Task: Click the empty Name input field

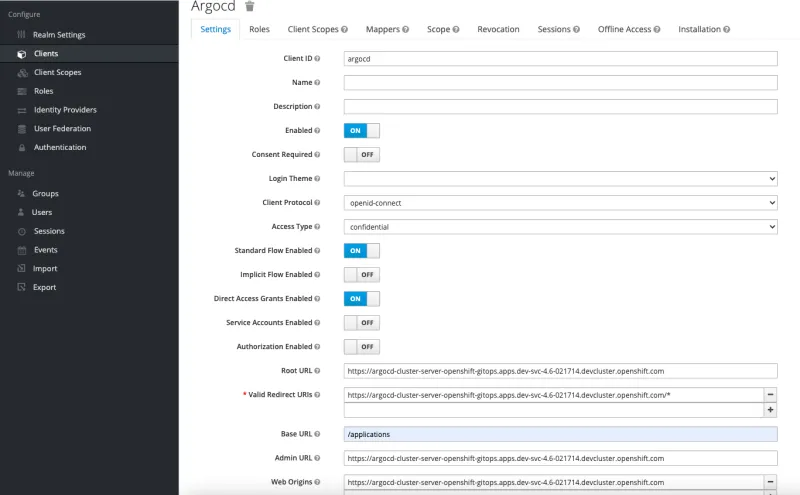Action: (561, 83)
